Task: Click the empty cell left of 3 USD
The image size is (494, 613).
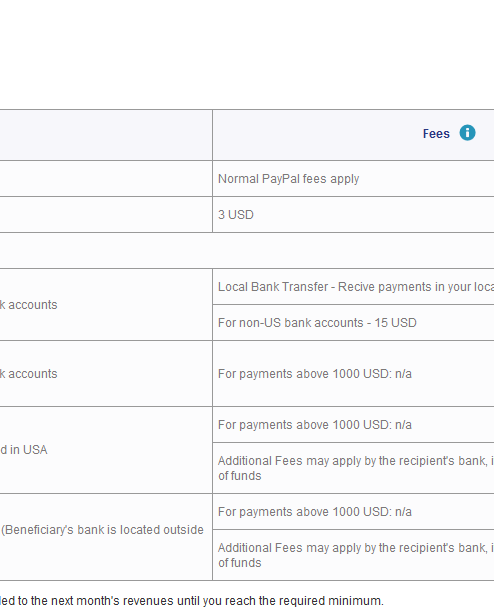Action: pos(106,215)
